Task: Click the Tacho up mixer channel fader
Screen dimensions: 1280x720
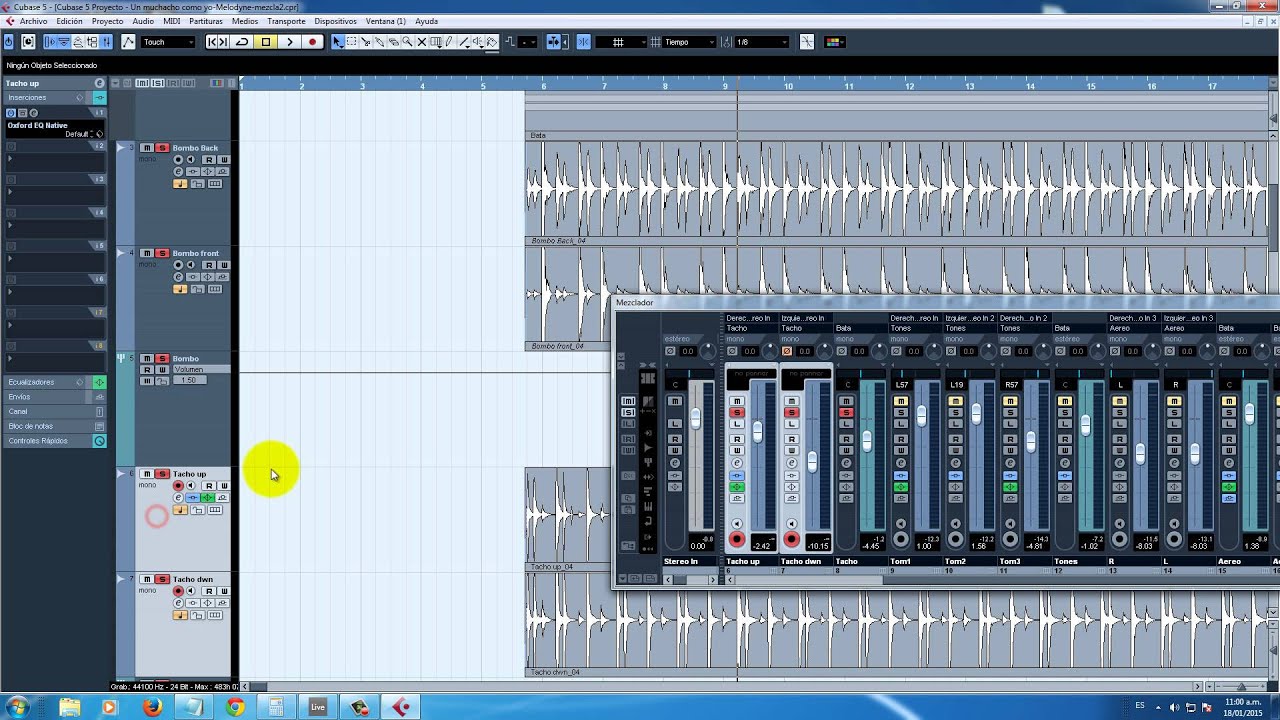Action: (758, 432)
